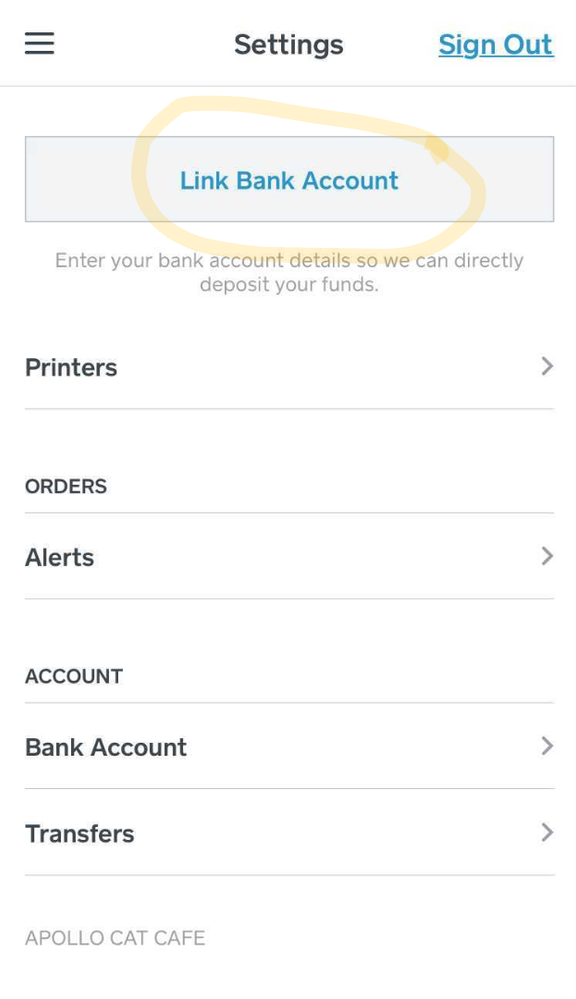This screenshot has height=999, width=576.
Task: Expand Transfers using its right chevron
Action: [547, 832]
